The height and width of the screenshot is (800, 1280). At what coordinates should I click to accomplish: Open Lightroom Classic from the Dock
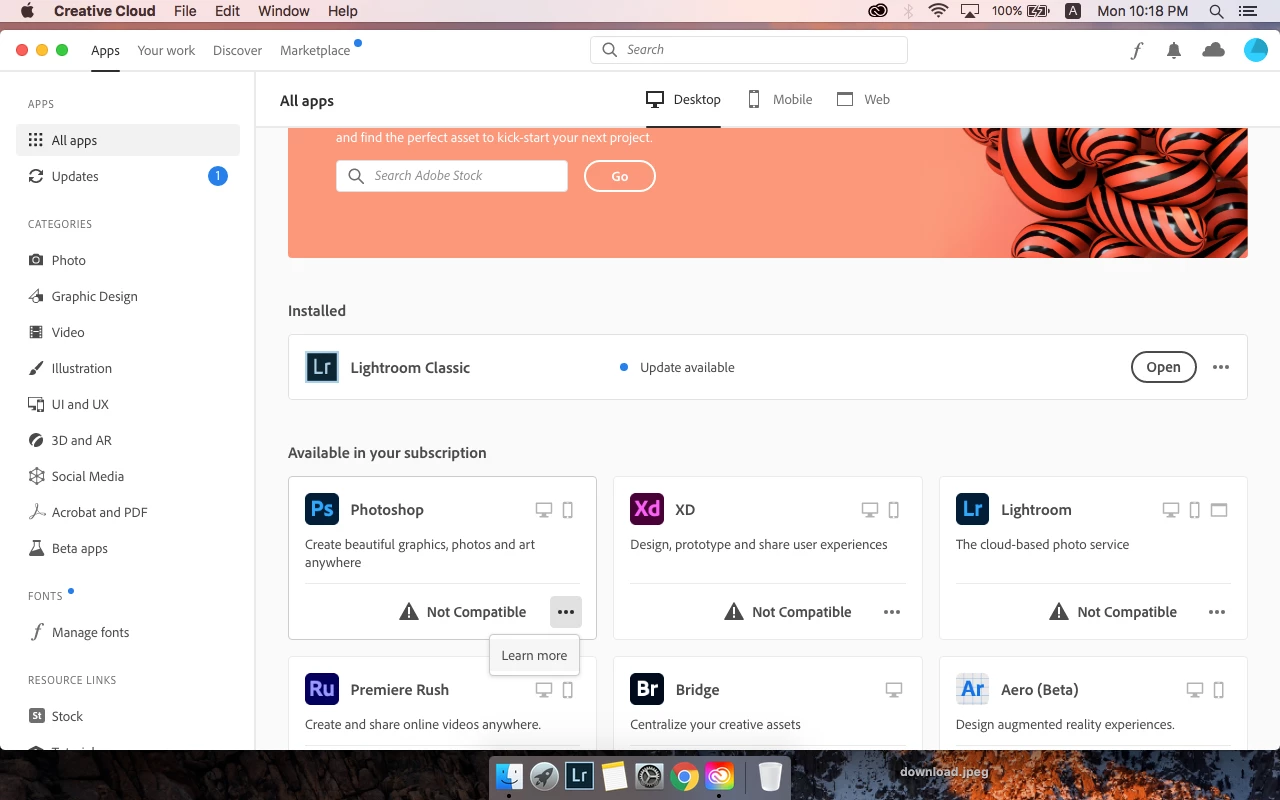coord(579,775)
